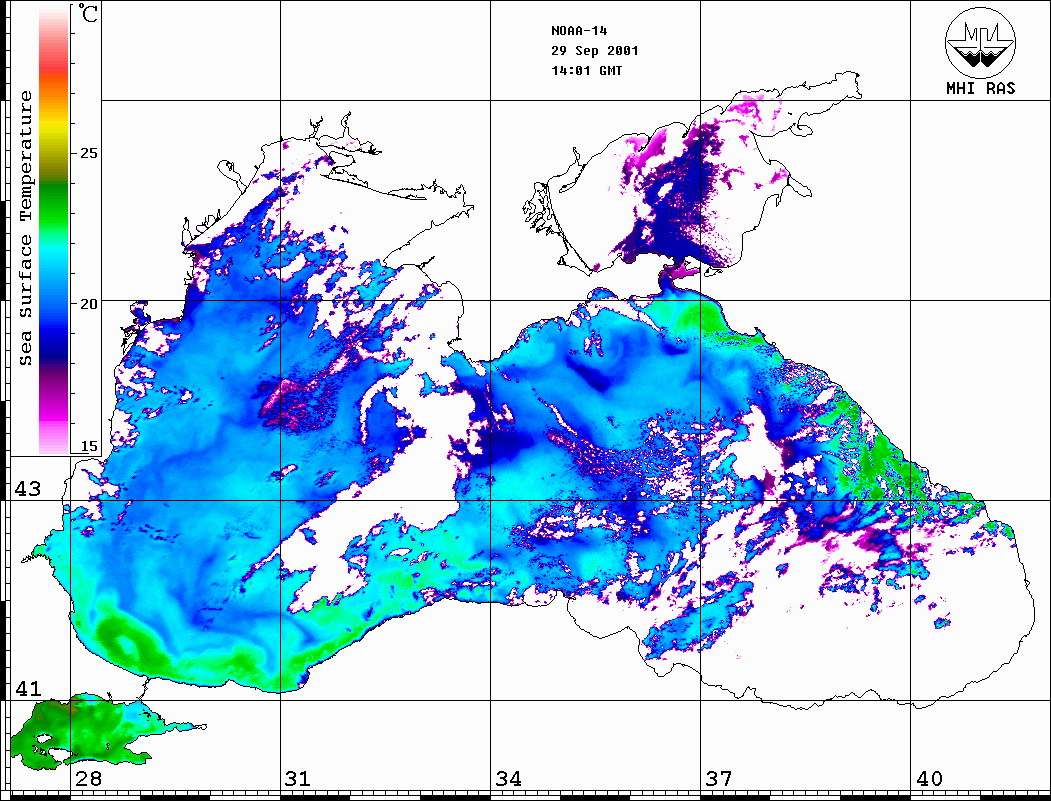This screenshot has height=801, width=1051.
Task: Click the '14:01 GMT' time text
Action: [586, 70]
